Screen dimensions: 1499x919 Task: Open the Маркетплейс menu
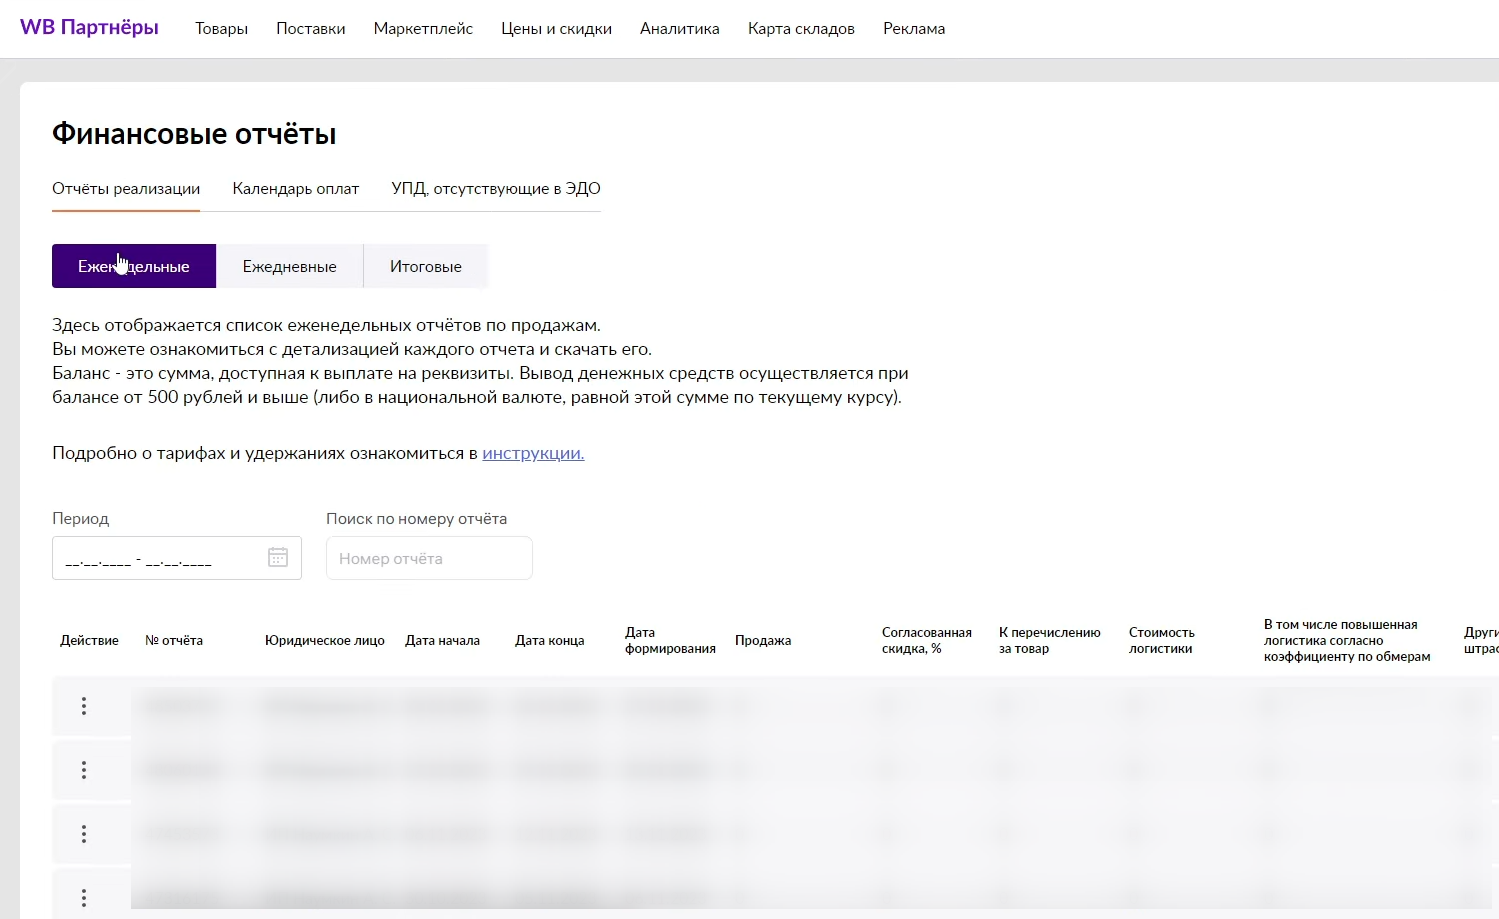(x=423, y=29)
